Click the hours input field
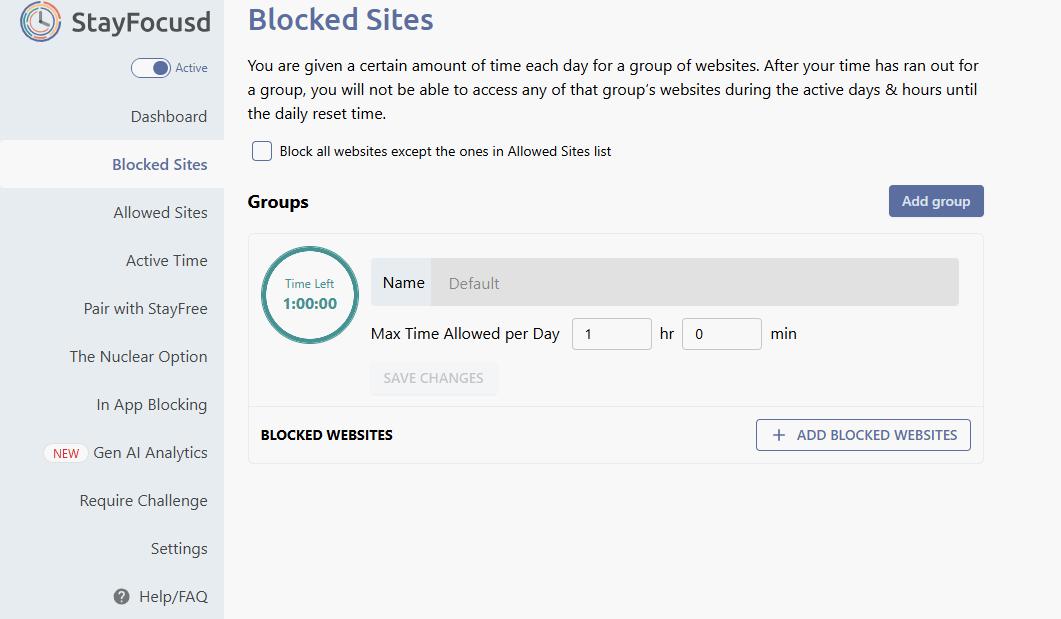Viewport: 1061px width, 619px height. 611,334
